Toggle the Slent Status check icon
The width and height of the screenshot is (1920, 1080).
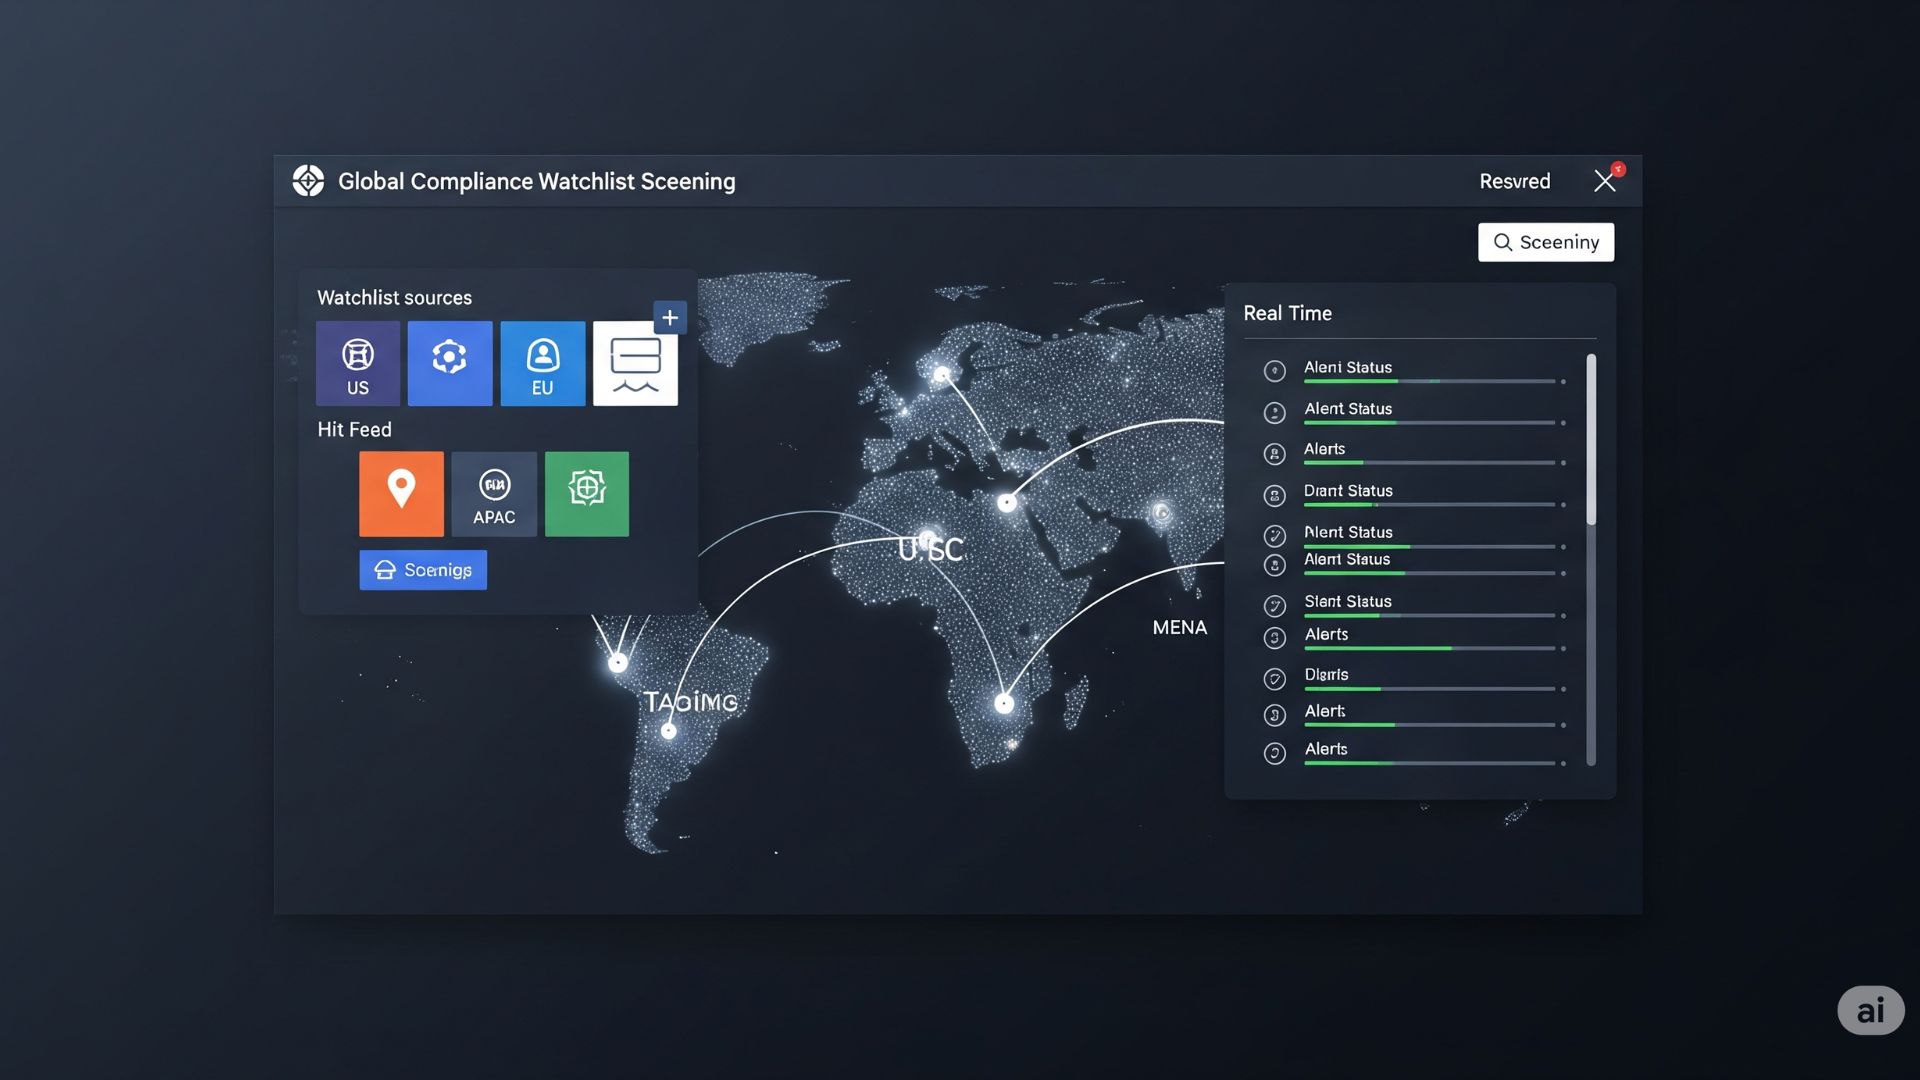click(1274, 605)
